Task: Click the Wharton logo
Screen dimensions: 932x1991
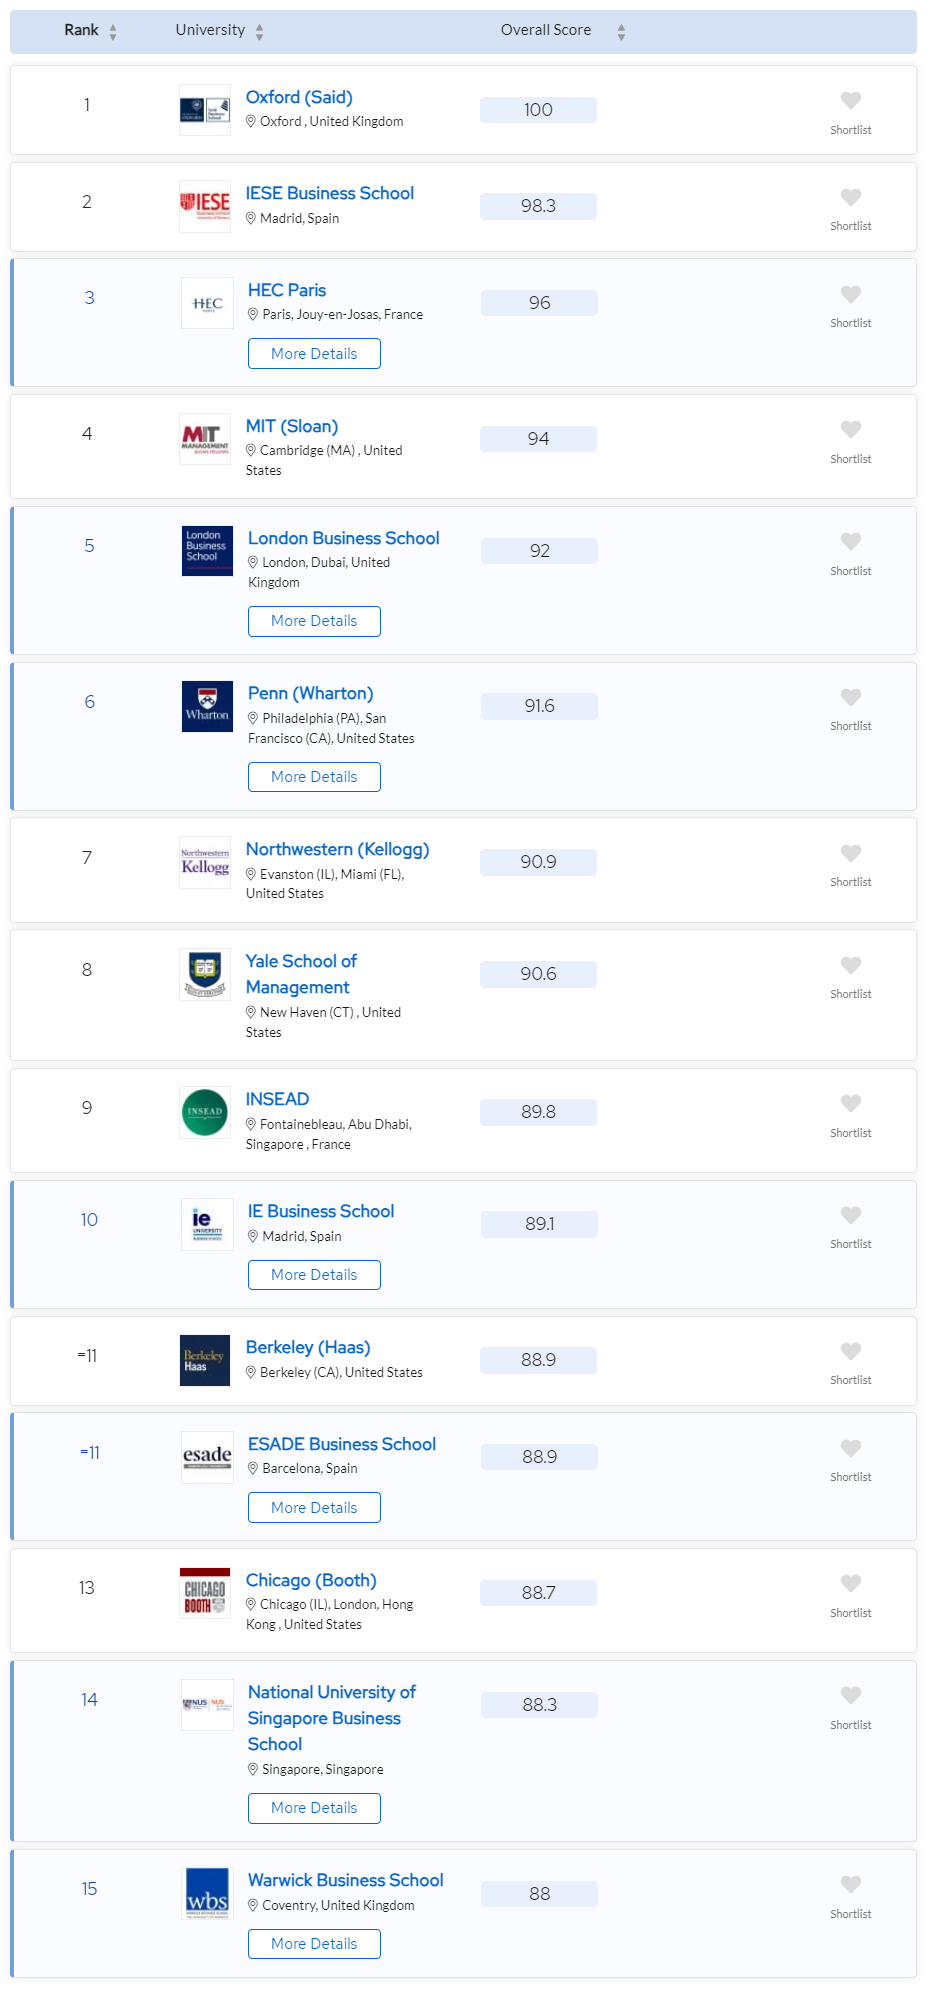Action: (x=207, y=706)
